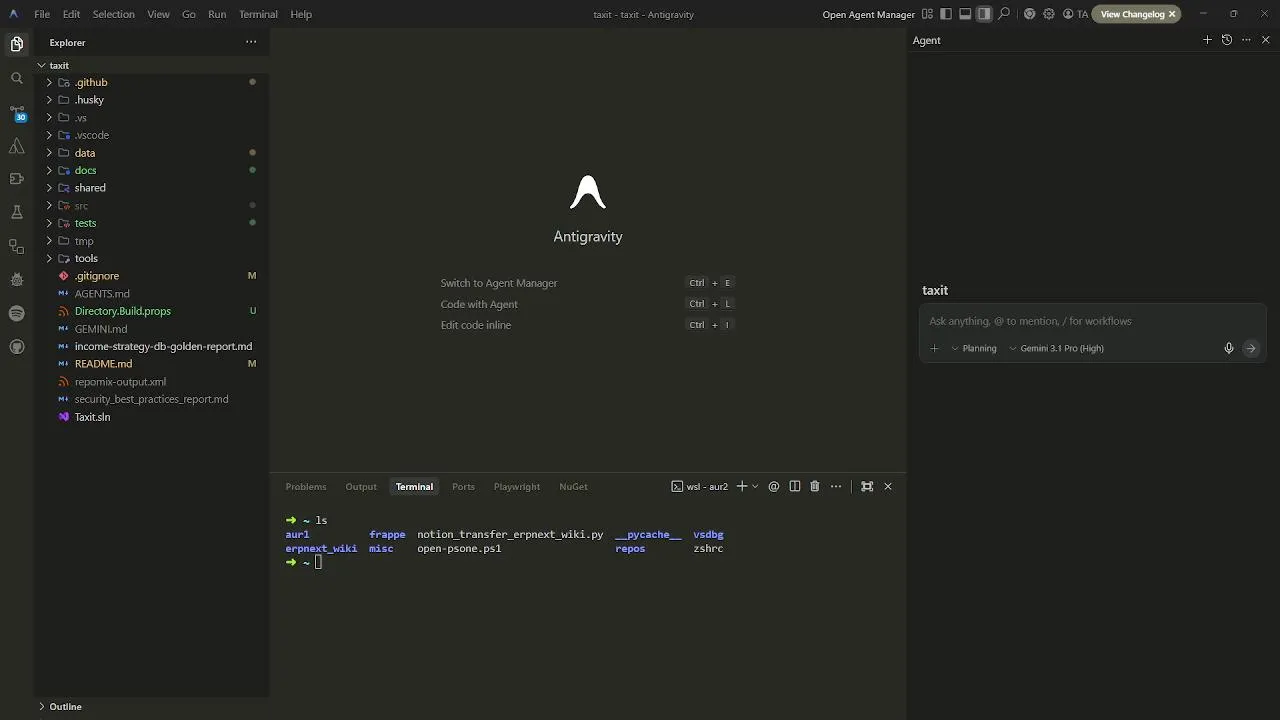
Task: Open Explorer panel more actions ellipsis
Action: tap(251, 42)
